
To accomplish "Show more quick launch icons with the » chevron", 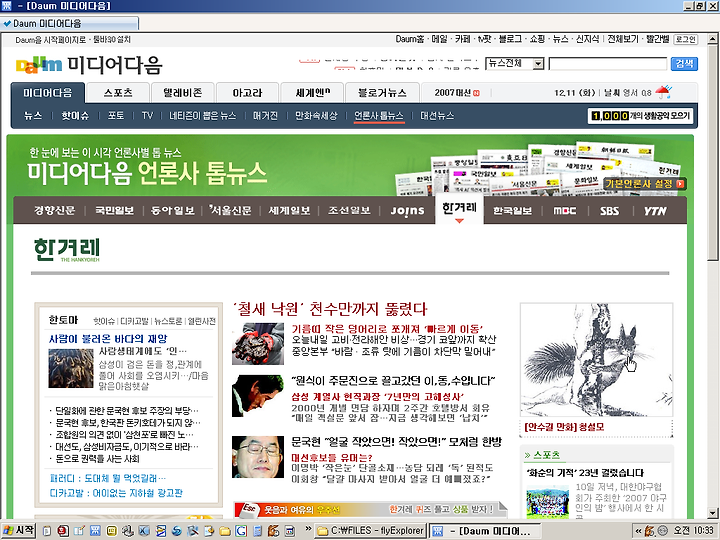I will [x=308, y=529].
